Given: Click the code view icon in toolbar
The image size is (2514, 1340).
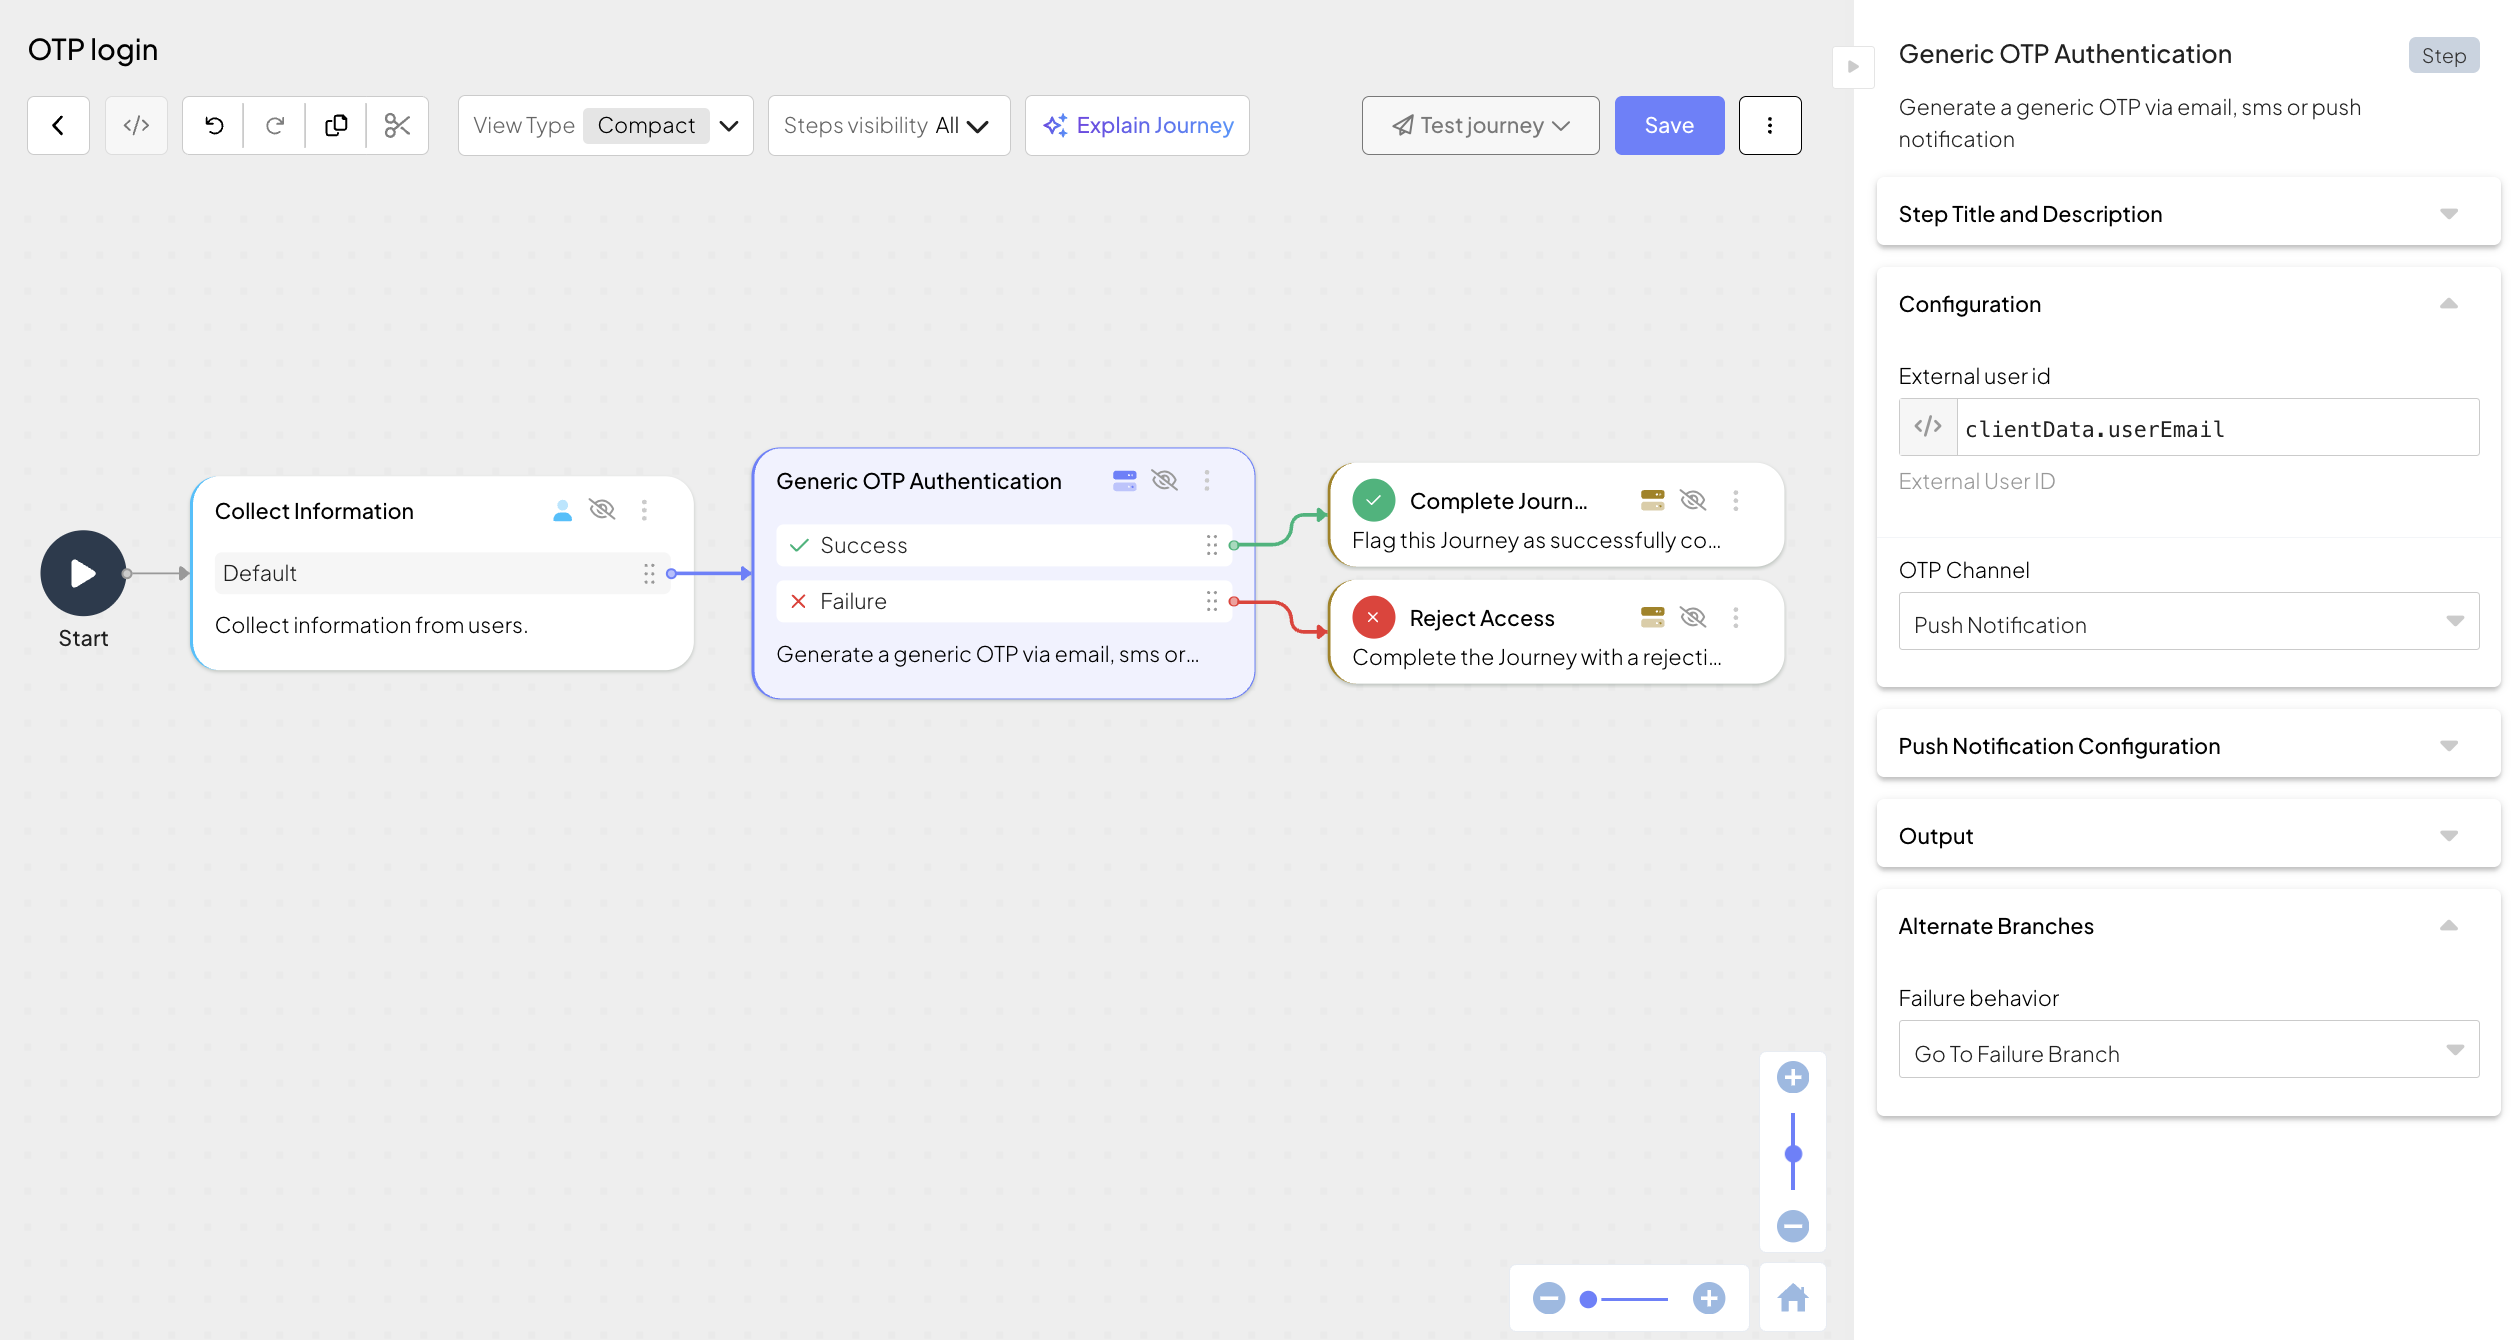Looking at the screenshot, I should point(136,125).
